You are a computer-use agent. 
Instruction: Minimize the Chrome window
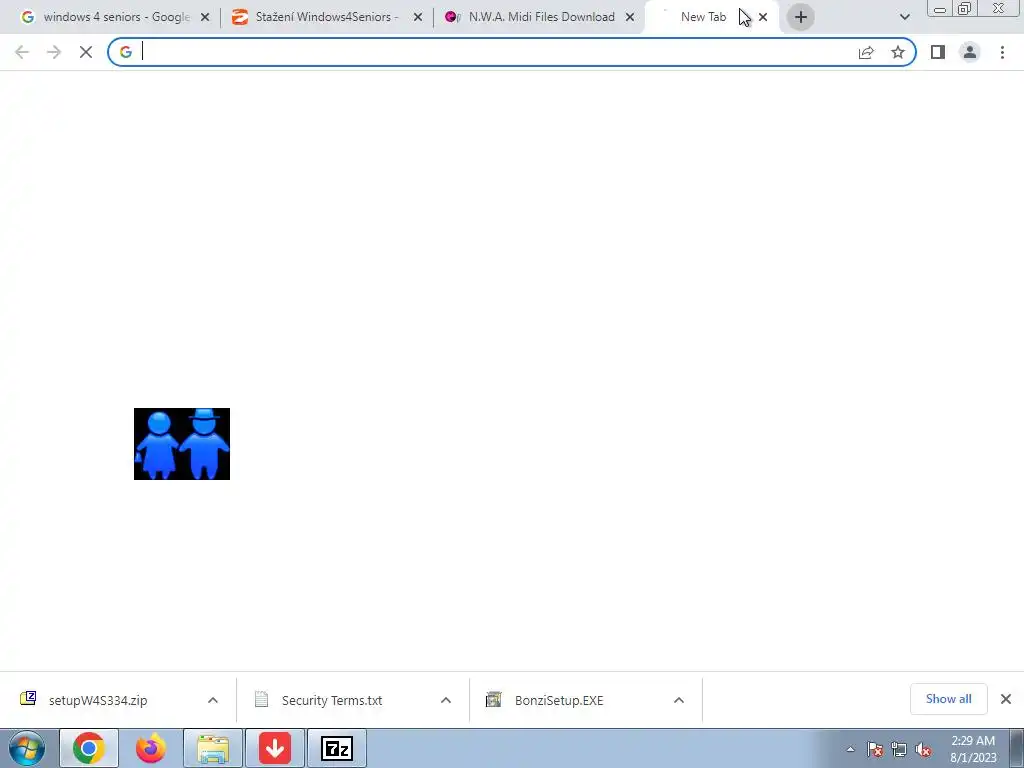click(940, 9)
